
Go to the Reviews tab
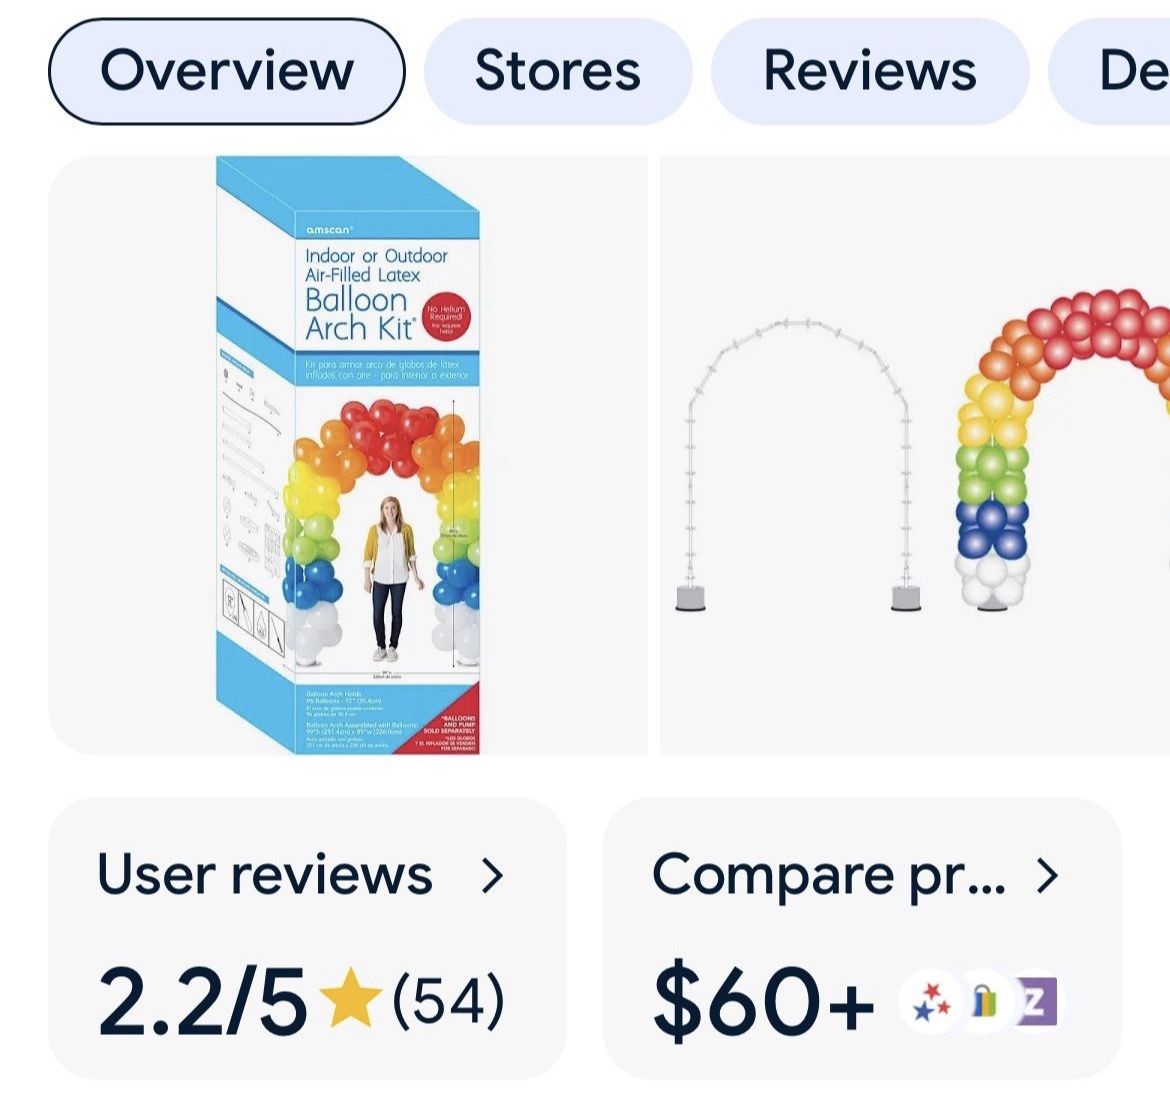click(x=870, y=71)
